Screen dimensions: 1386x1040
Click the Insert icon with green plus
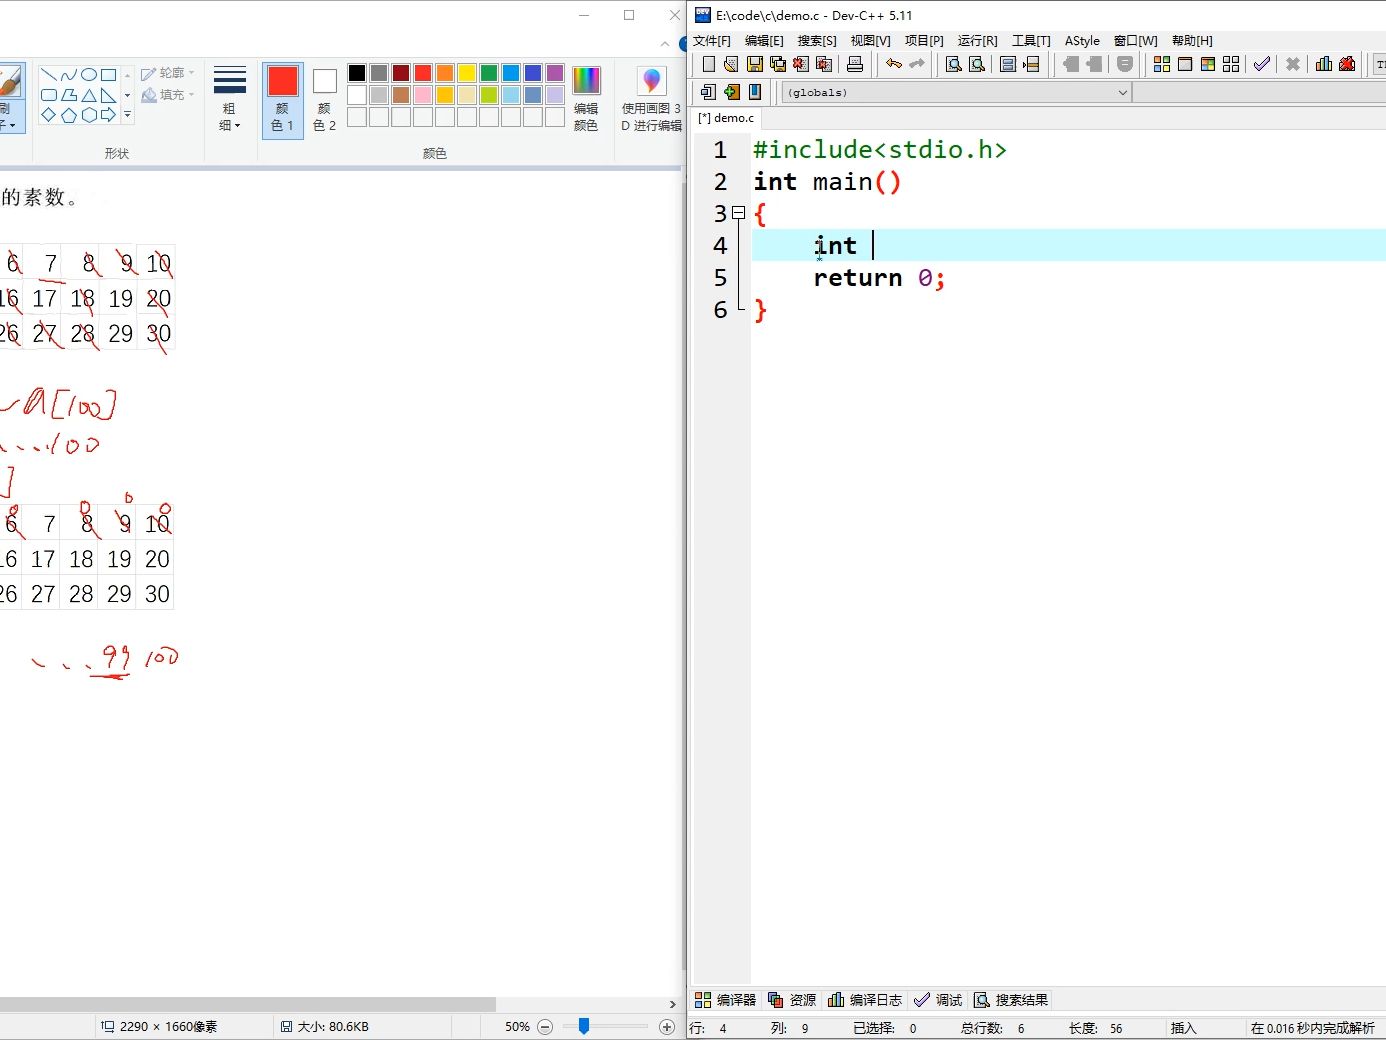[732, 92]
